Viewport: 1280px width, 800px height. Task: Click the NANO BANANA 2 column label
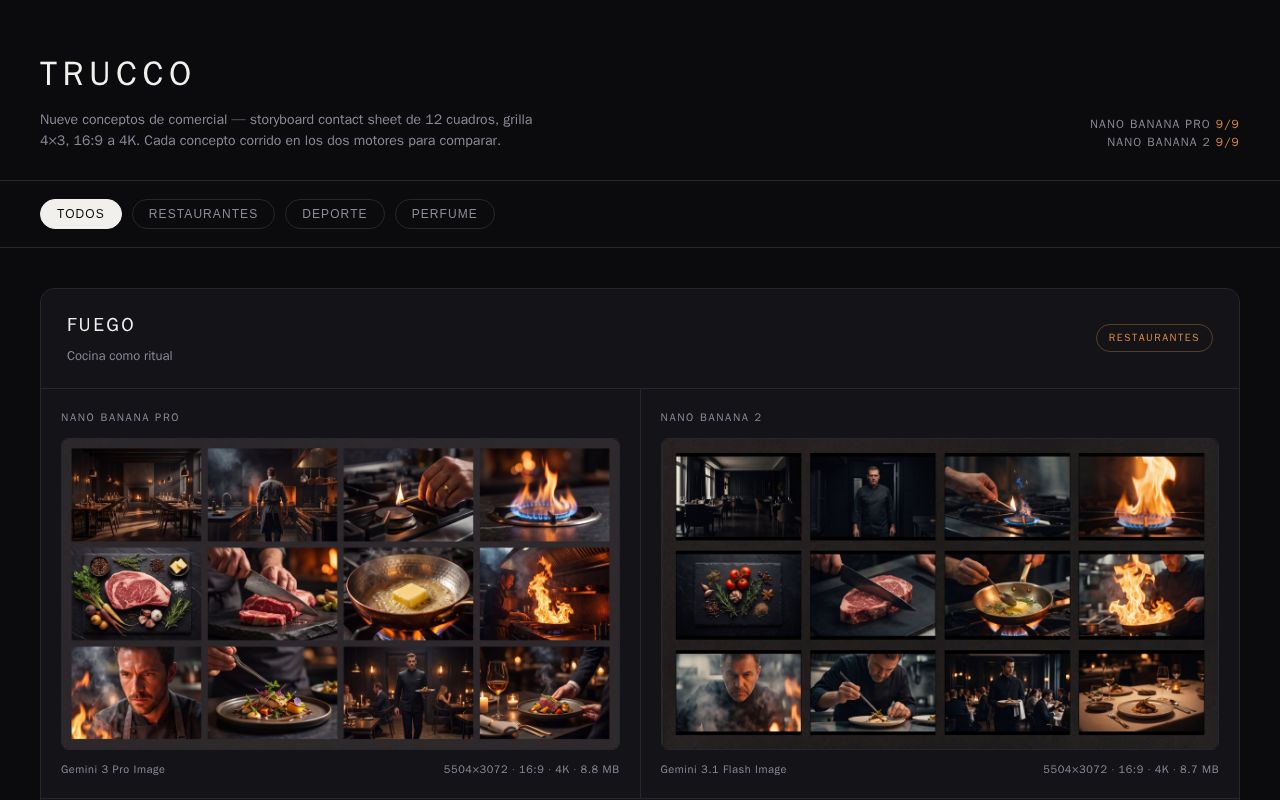[x=711, y=417]
